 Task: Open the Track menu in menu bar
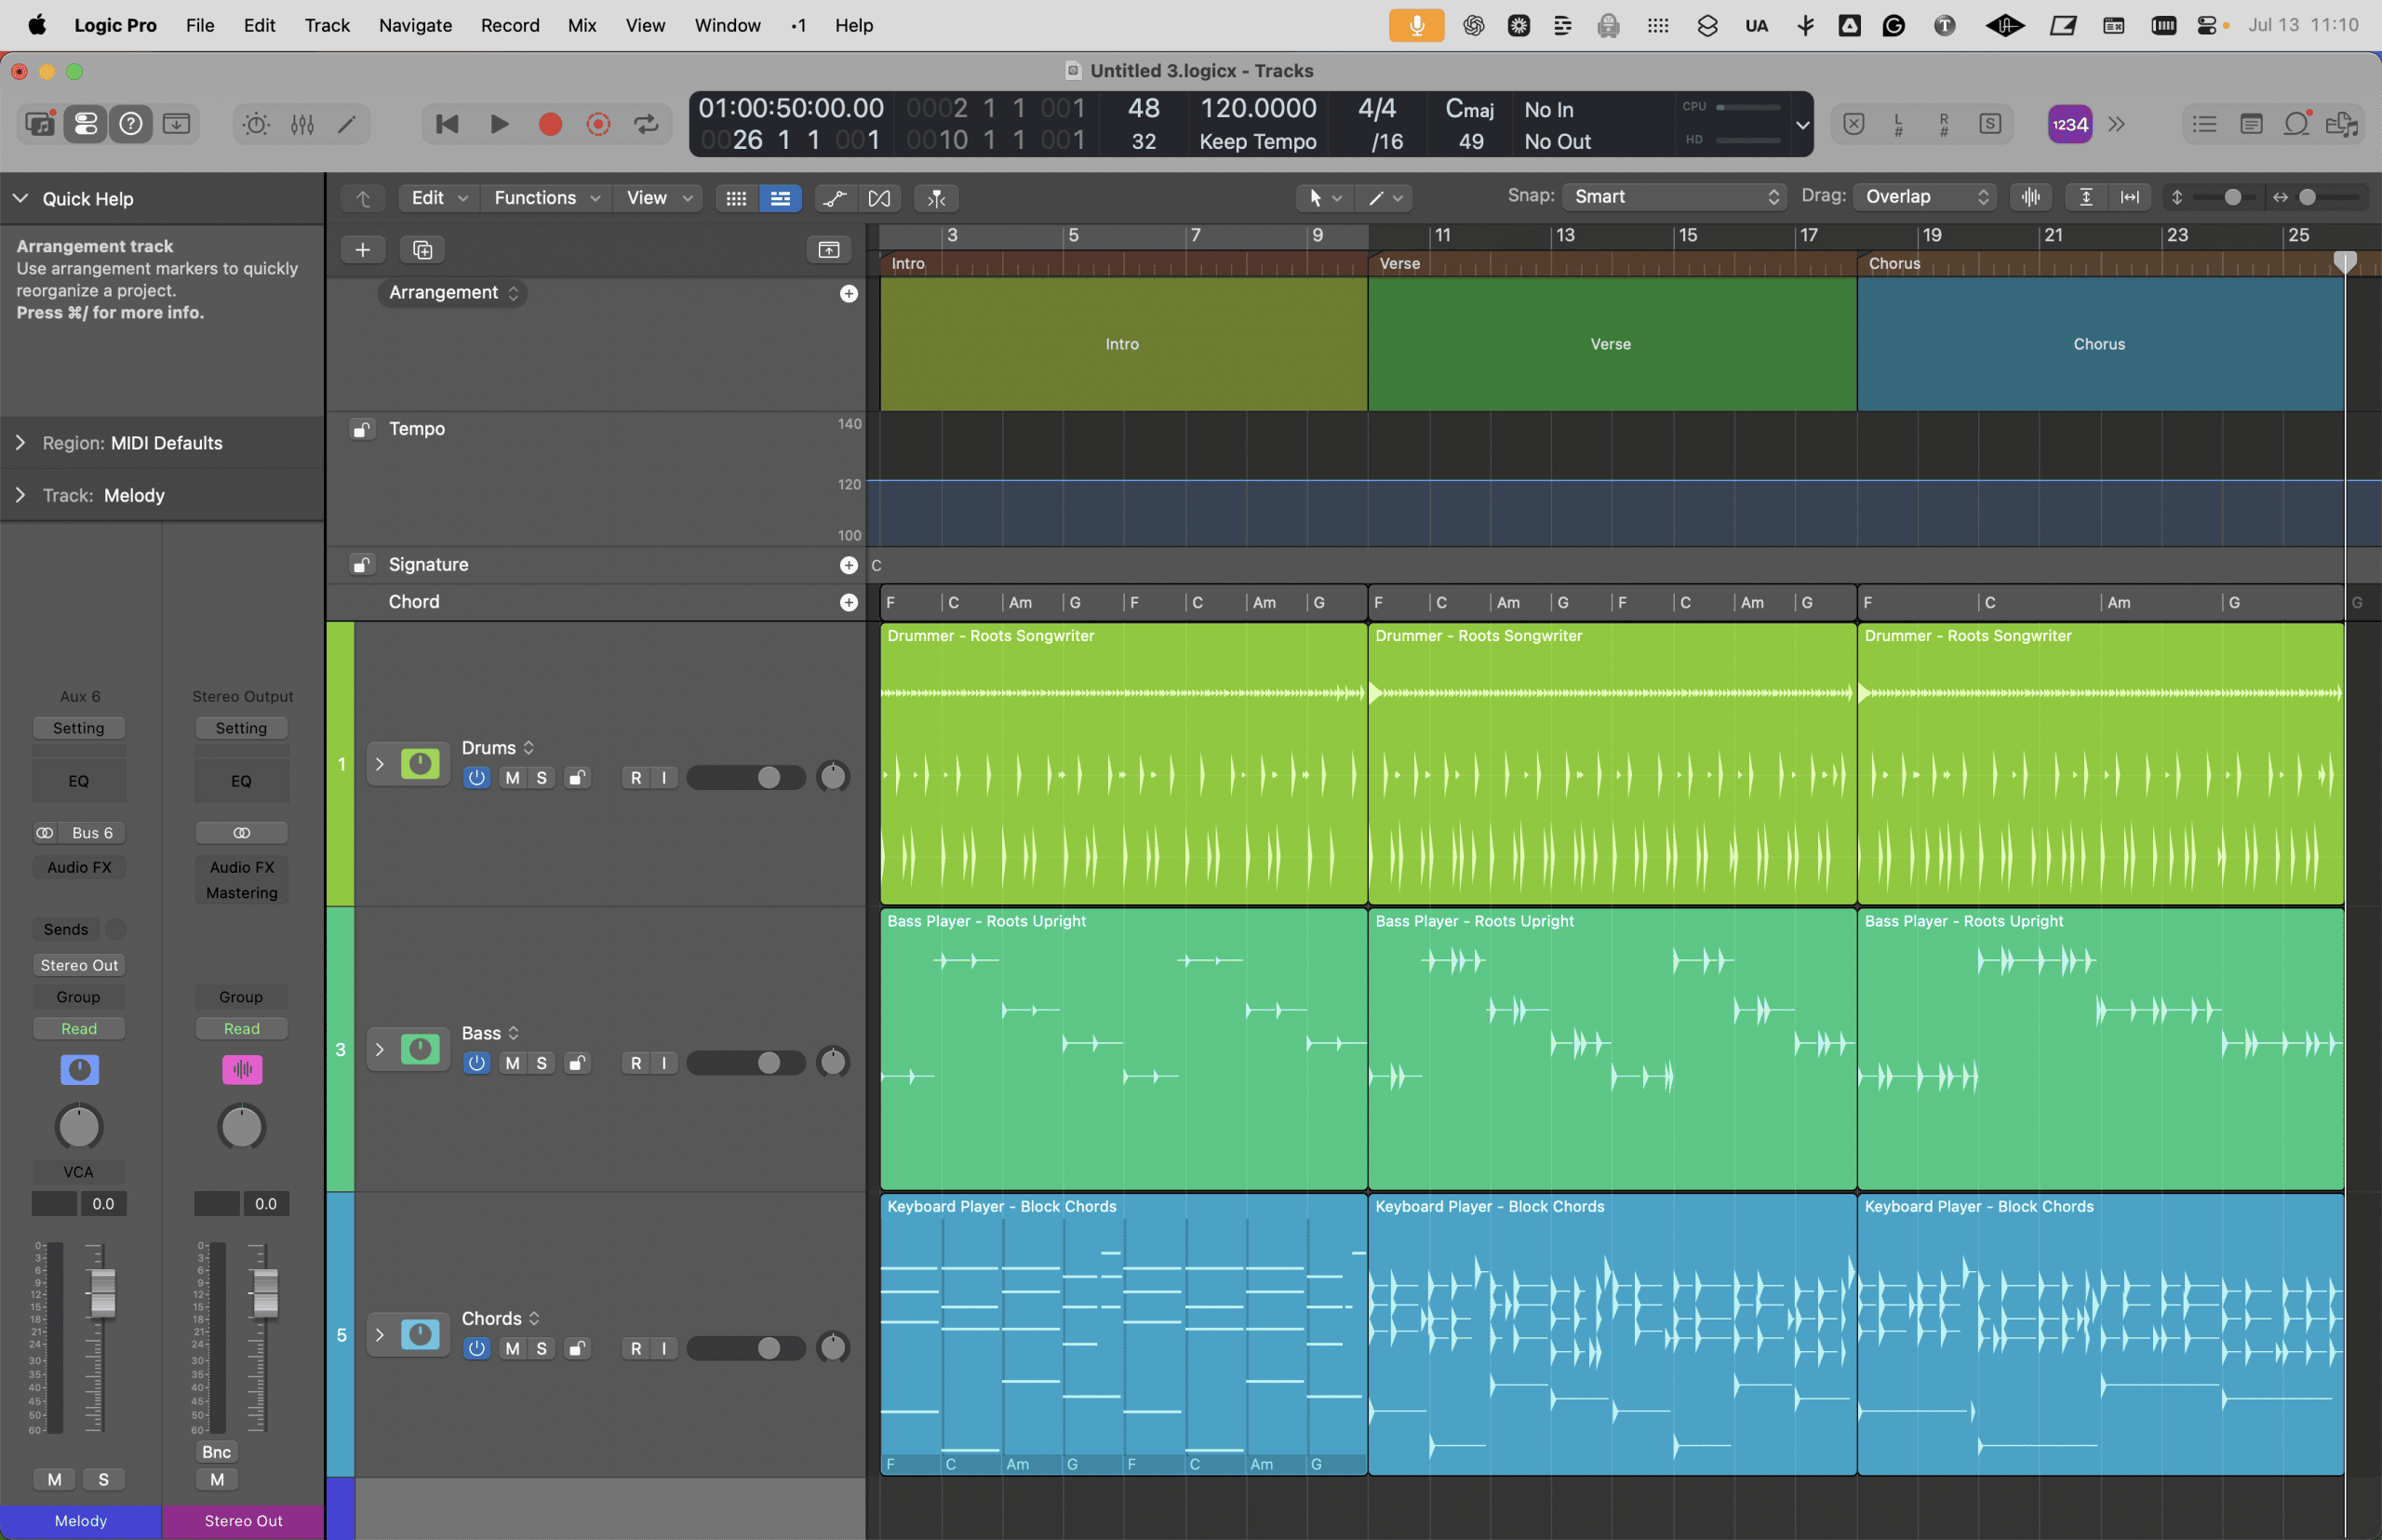point(327,25)
